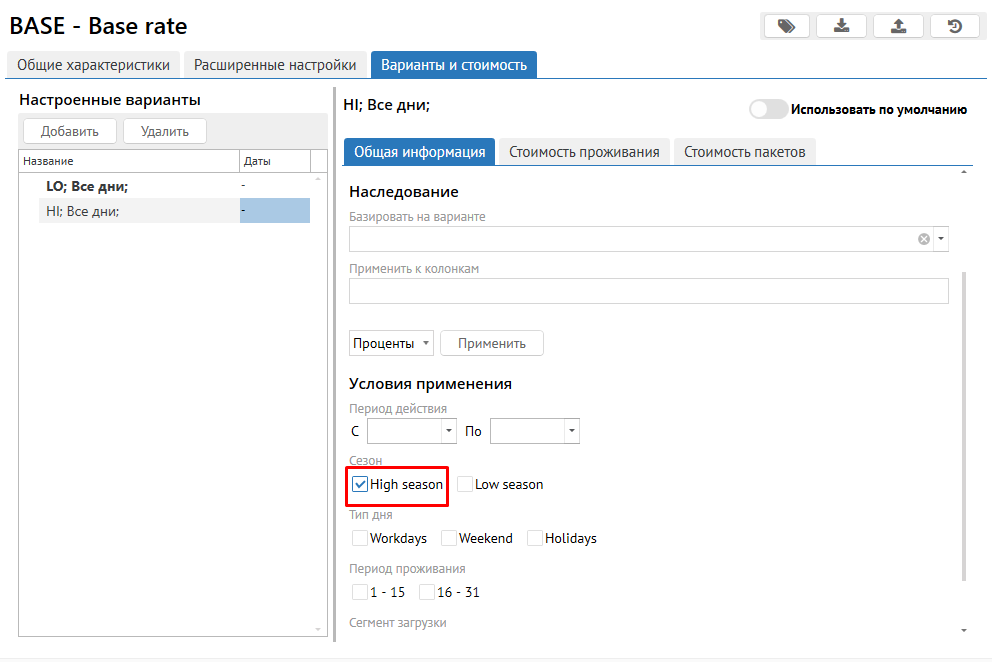This screenshot has height=662, width=992.
Task: Toggle 'Использовать по умолчанию' switch
Action: [768, 110]
